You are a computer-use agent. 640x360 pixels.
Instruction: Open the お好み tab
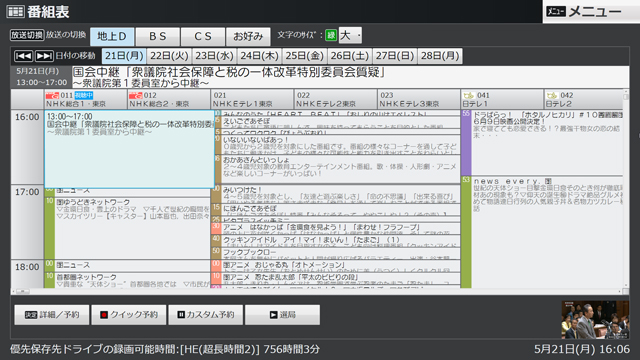click(x=248, y=37)
